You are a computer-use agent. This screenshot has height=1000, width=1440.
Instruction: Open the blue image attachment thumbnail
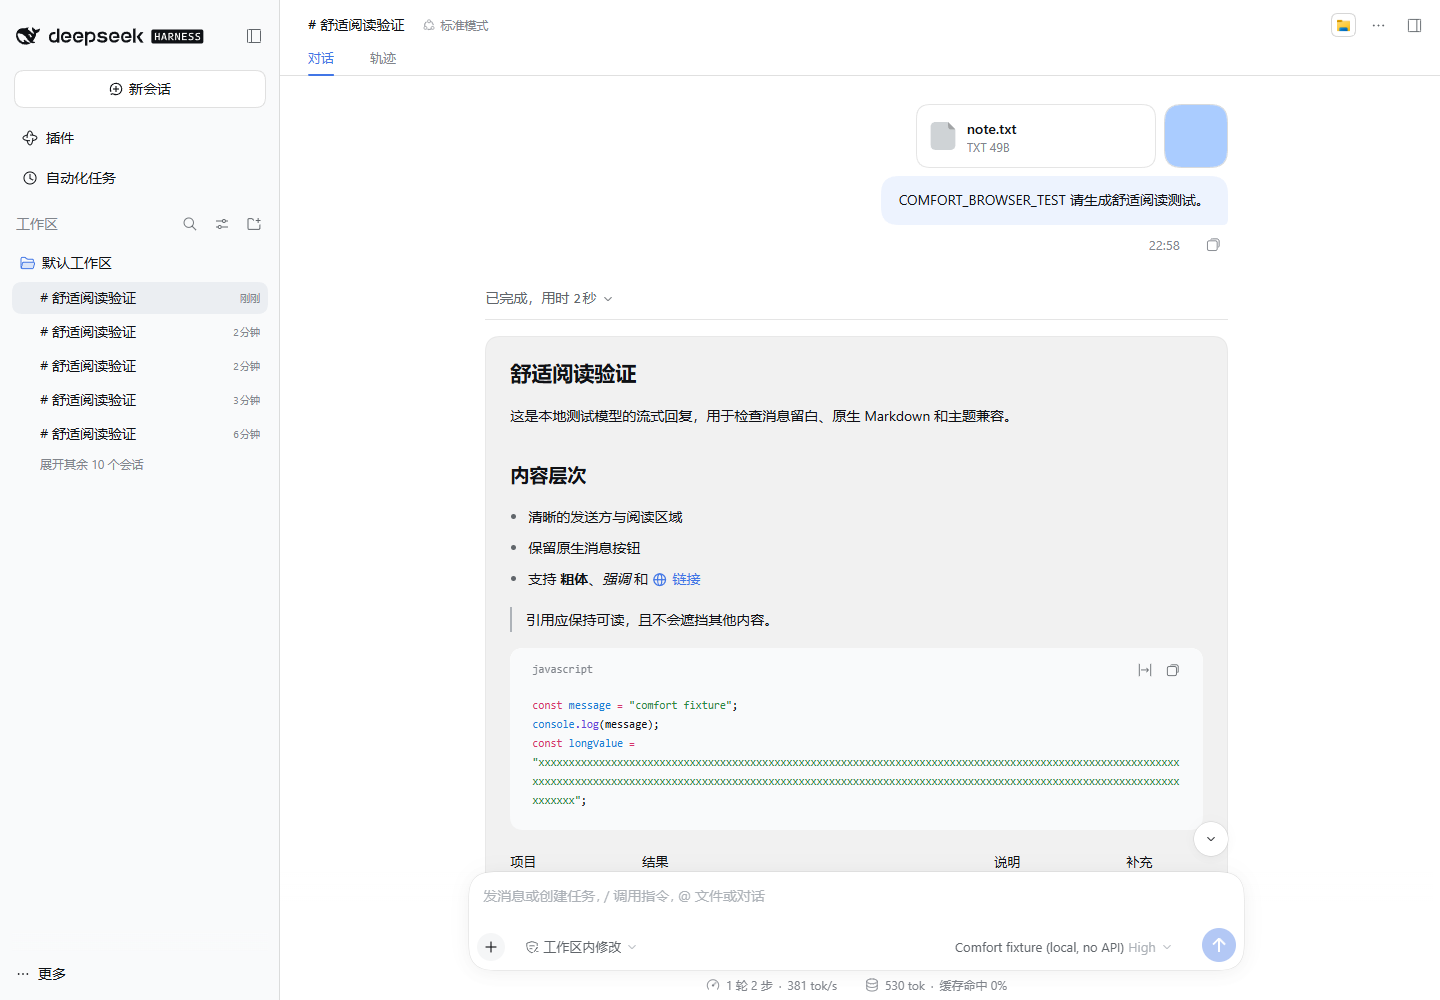pyautogui.click(x=1196, y=136)
